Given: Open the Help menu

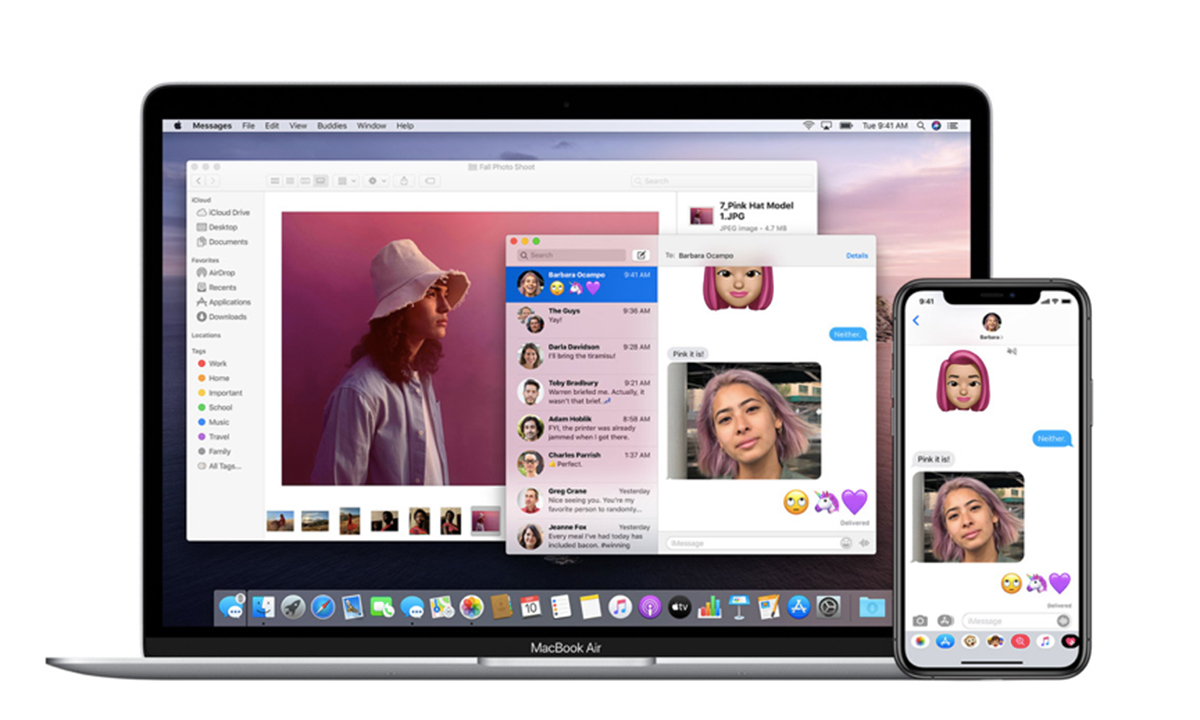Looking at the screenshot, I should [x=405, y=126].
